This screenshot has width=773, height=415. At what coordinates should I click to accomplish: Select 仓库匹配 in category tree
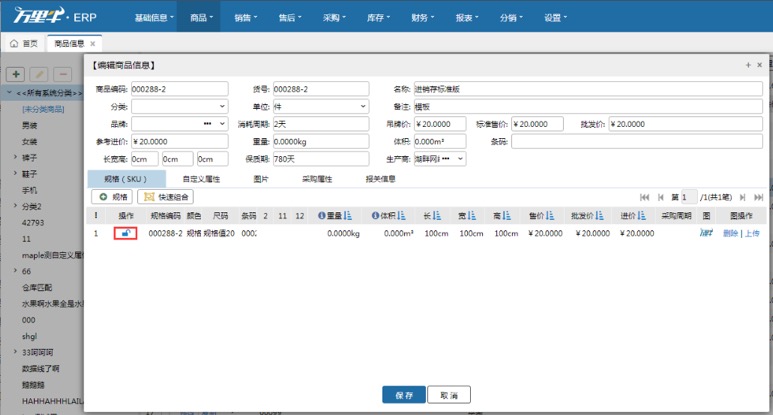(x=37, y=287)
